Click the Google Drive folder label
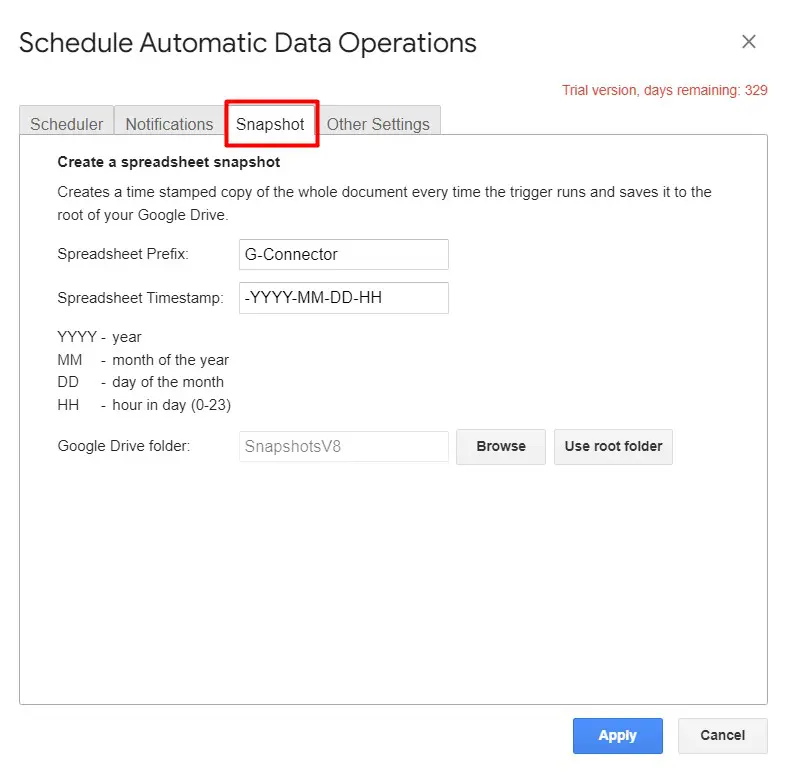Image resolution: width=788 pixels, height=777 pixels. coord(124,446)
